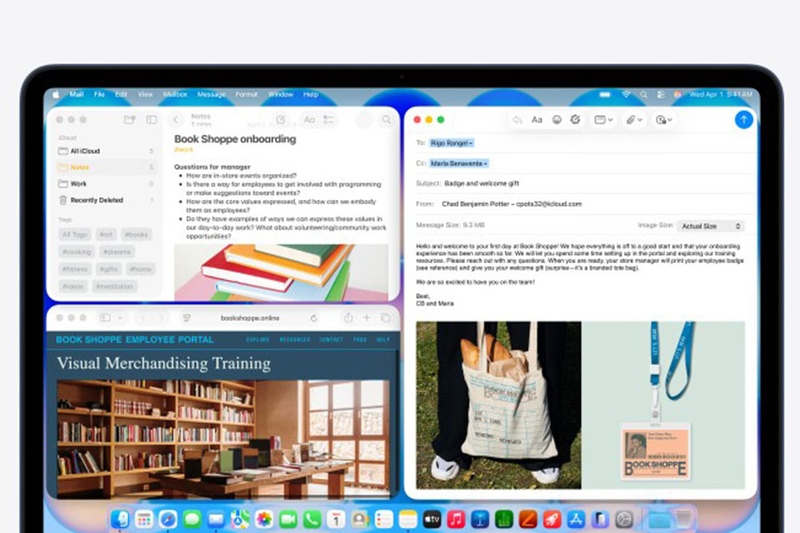
Task: Open the Format menu
Action: click(x=246, y=94)
